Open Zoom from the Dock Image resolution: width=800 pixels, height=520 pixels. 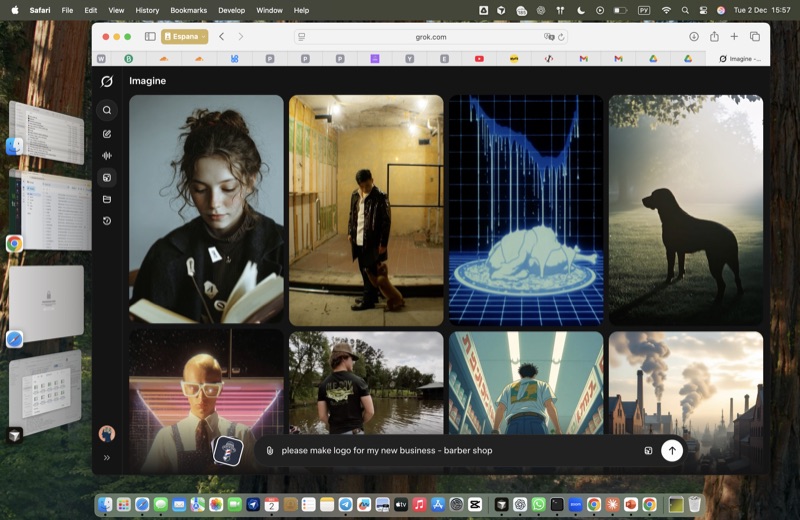[x=575, y=505]
